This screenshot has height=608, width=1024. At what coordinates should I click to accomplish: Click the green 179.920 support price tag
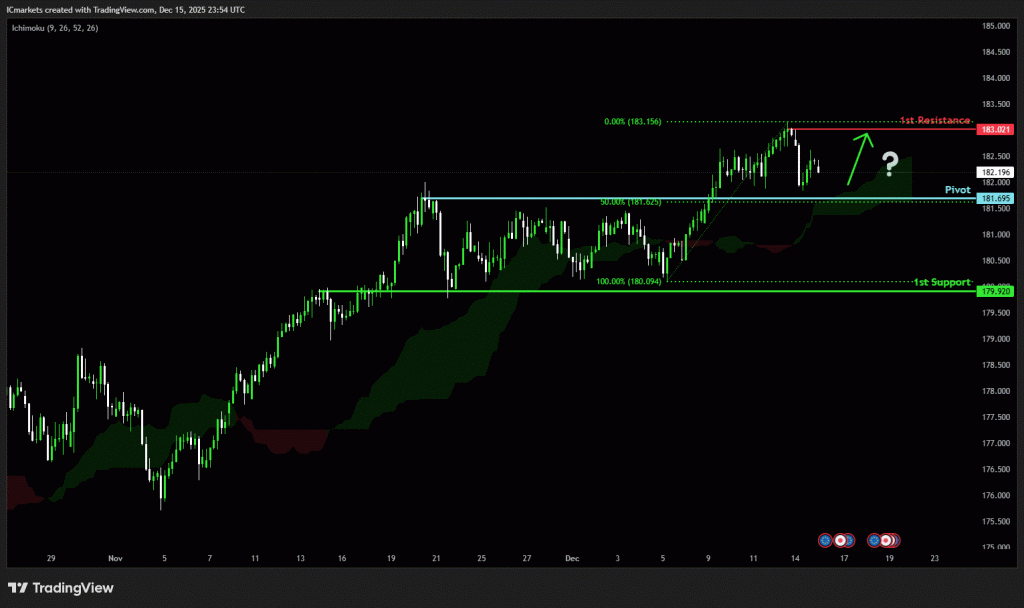[x=994, y=291]
